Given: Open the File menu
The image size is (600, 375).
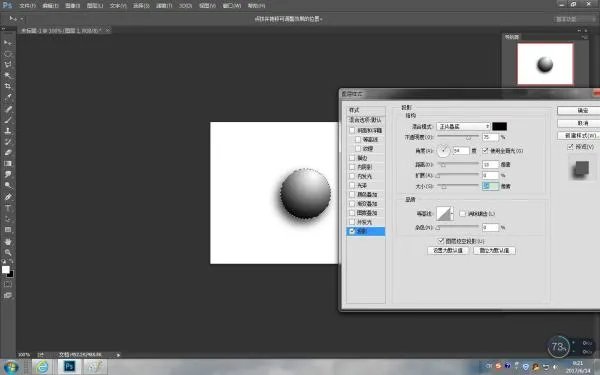Looking at the screenshot, I should tap(27, 6).
